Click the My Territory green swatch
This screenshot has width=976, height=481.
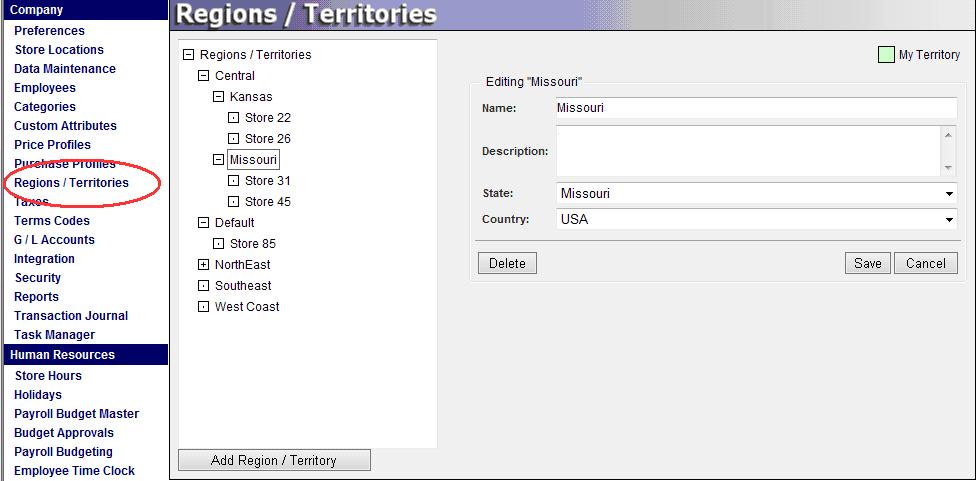885,55
